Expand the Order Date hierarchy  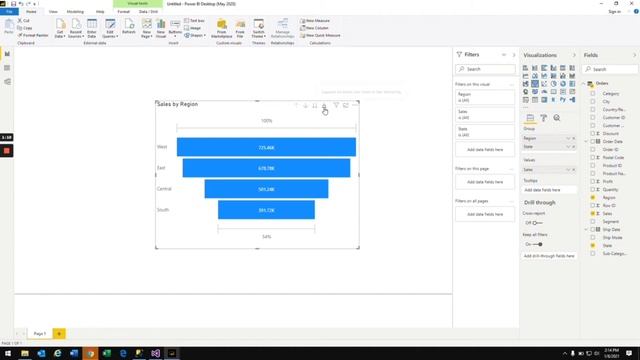click(x=587, y=142)
